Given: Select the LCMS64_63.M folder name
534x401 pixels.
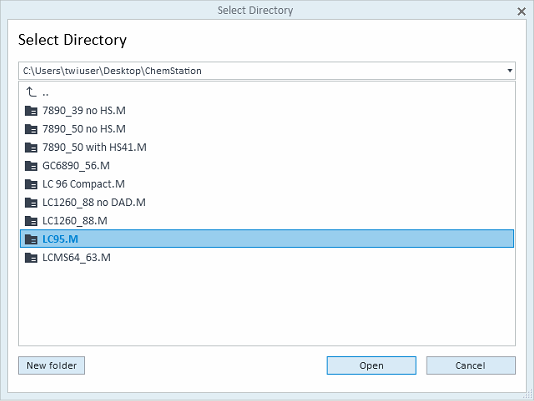Looking at the screenshot, I should [x=76, y=258].
